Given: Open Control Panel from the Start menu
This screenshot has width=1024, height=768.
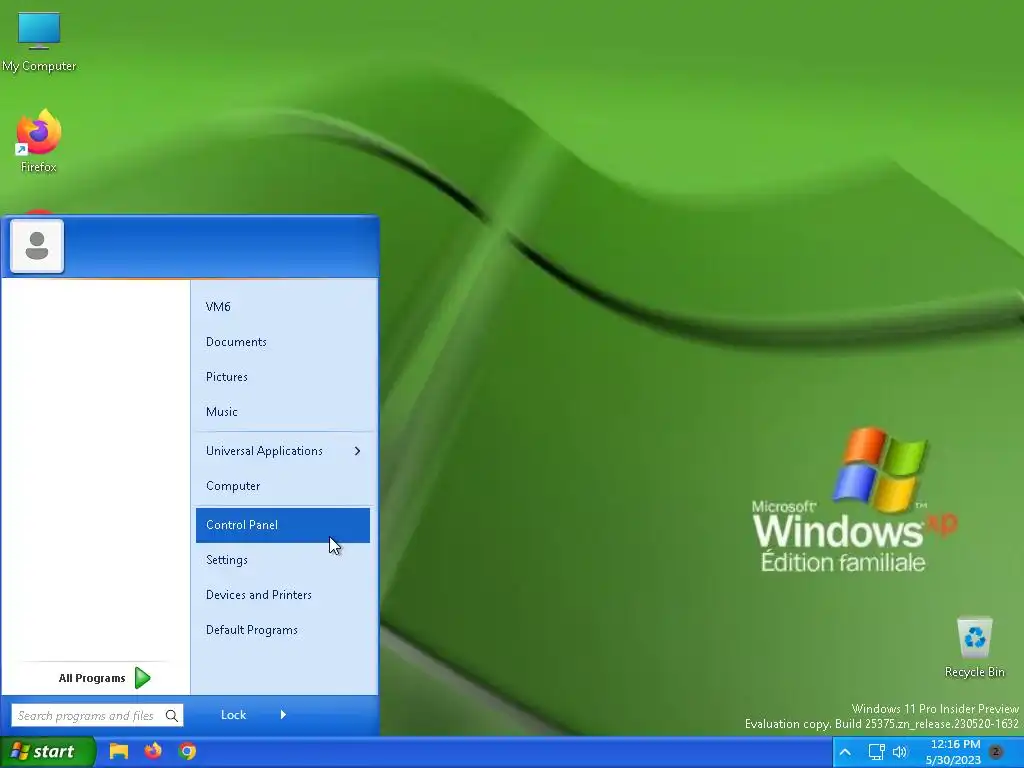Looking at the screenshot, I should 283,525.
